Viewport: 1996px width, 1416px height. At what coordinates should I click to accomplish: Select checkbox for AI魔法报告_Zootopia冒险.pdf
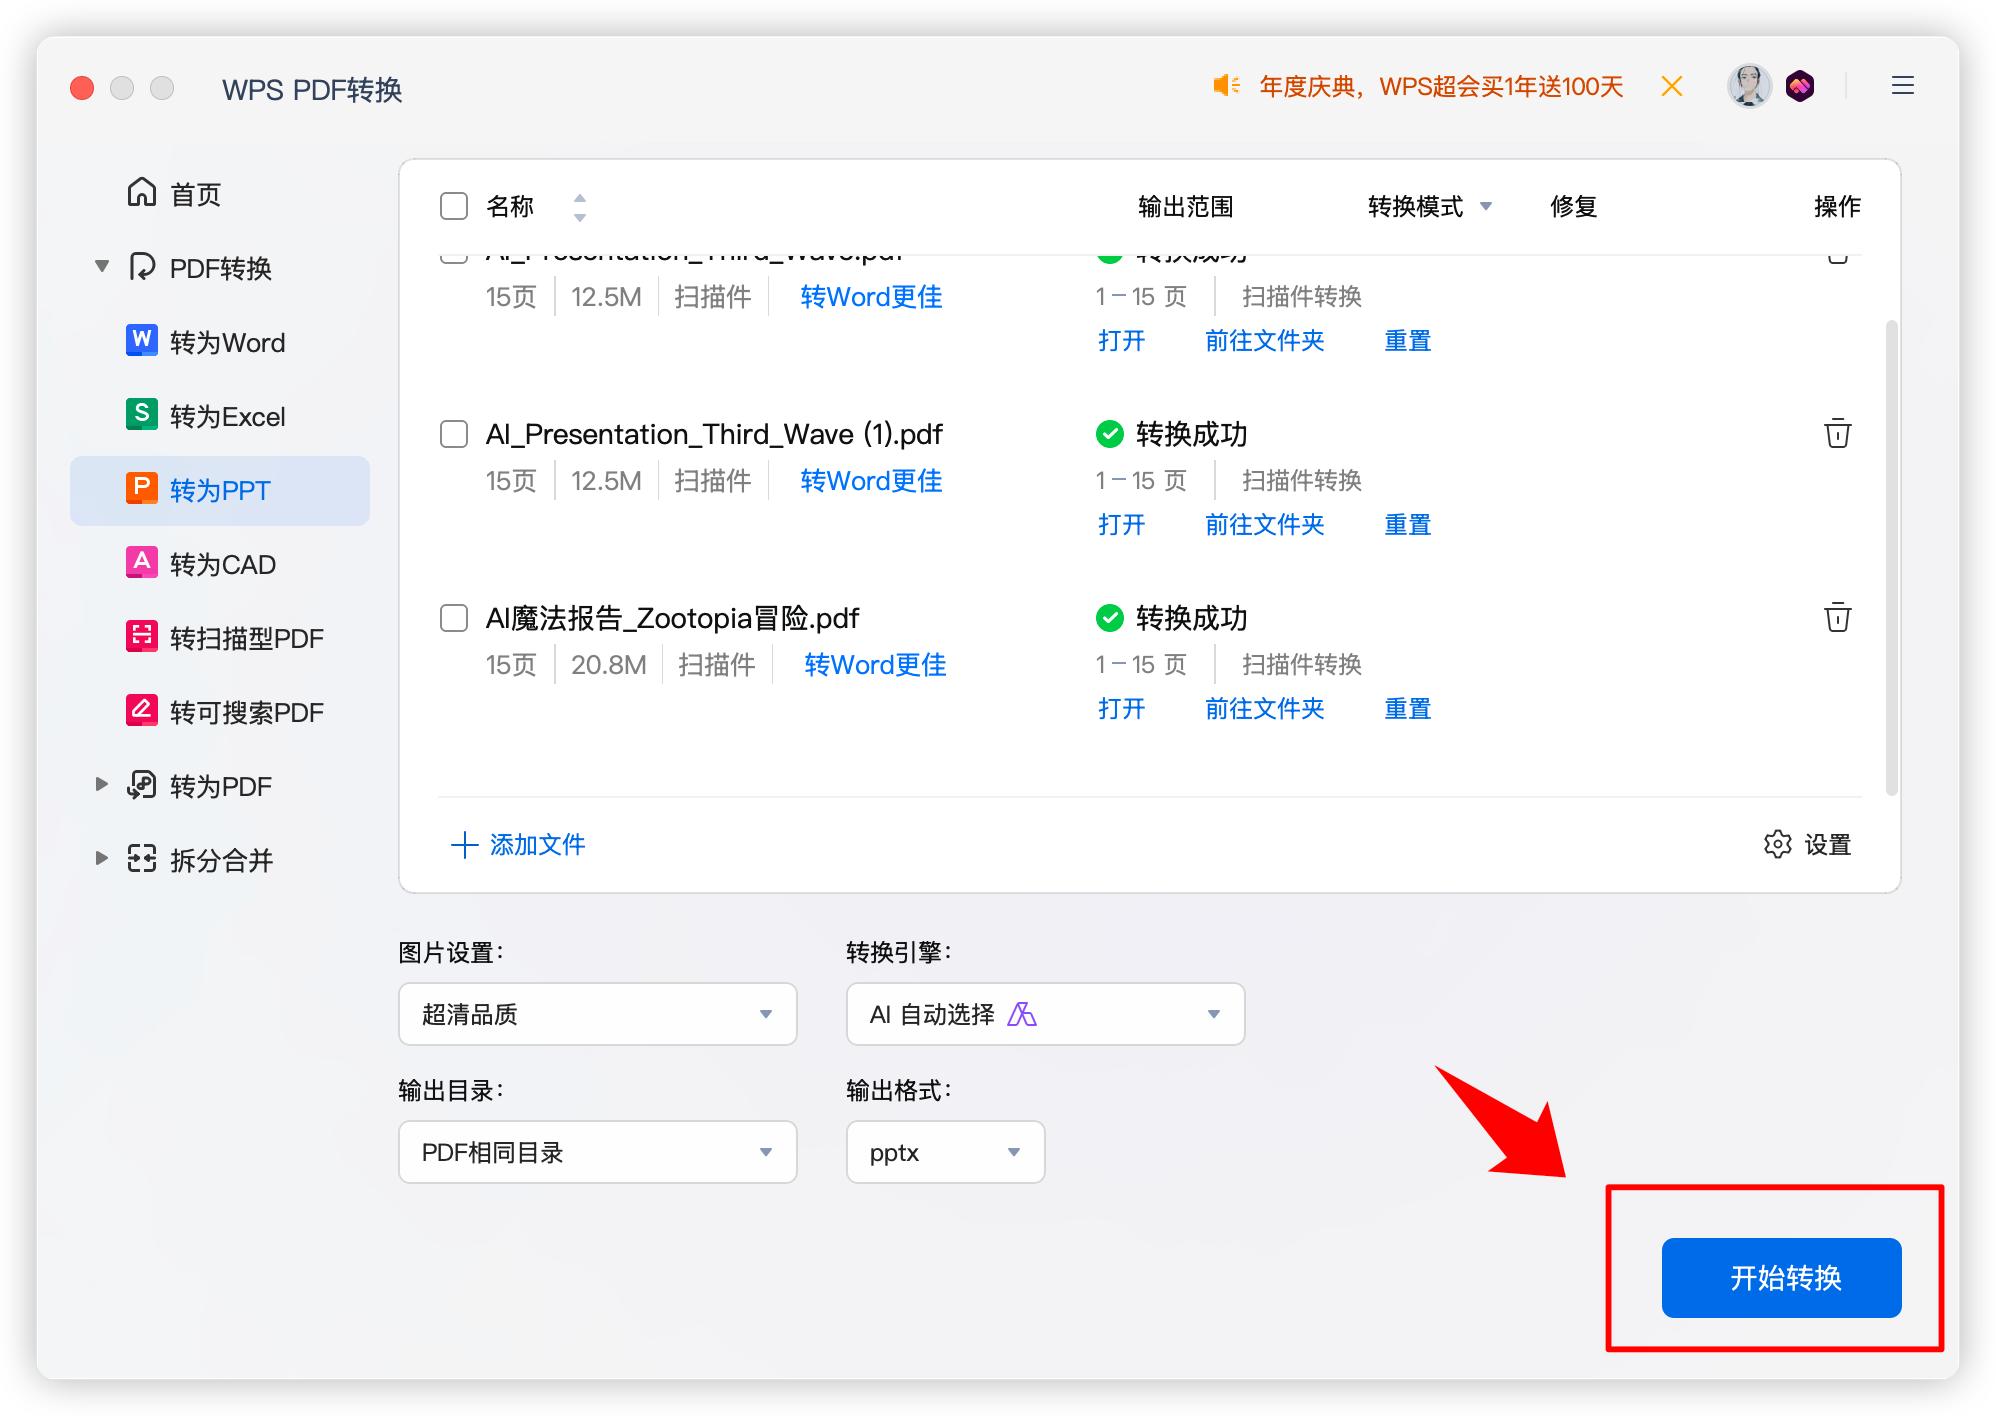tap(454, 618)
